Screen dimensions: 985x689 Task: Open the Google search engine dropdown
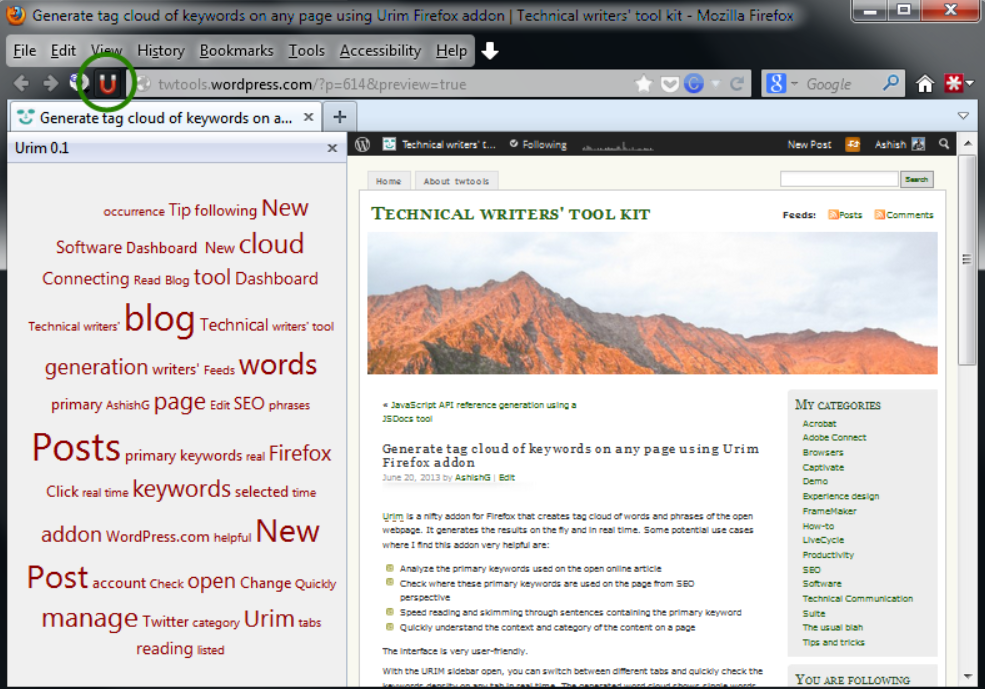(x=794, y=84)
